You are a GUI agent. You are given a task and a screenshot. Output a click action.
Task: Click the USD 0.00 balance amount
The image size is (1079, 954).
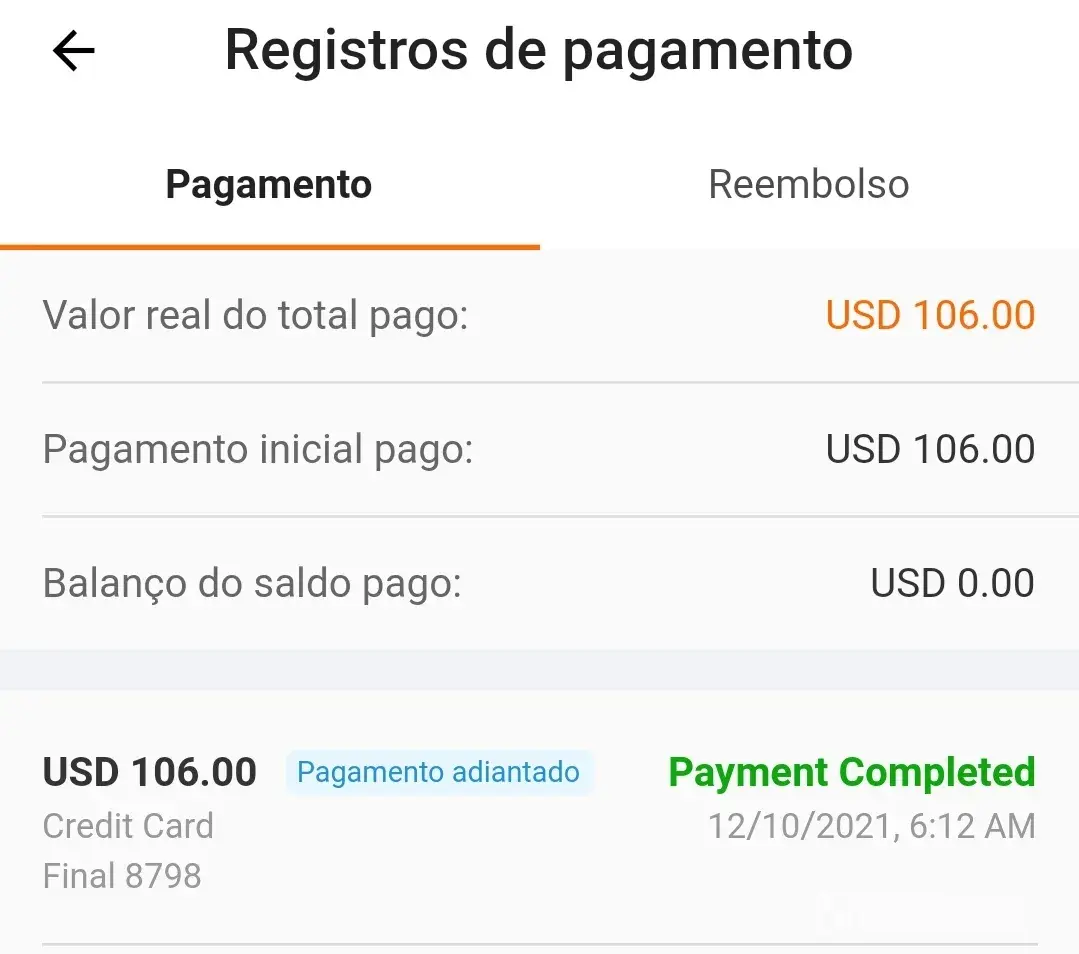click(x=952, y=584)
